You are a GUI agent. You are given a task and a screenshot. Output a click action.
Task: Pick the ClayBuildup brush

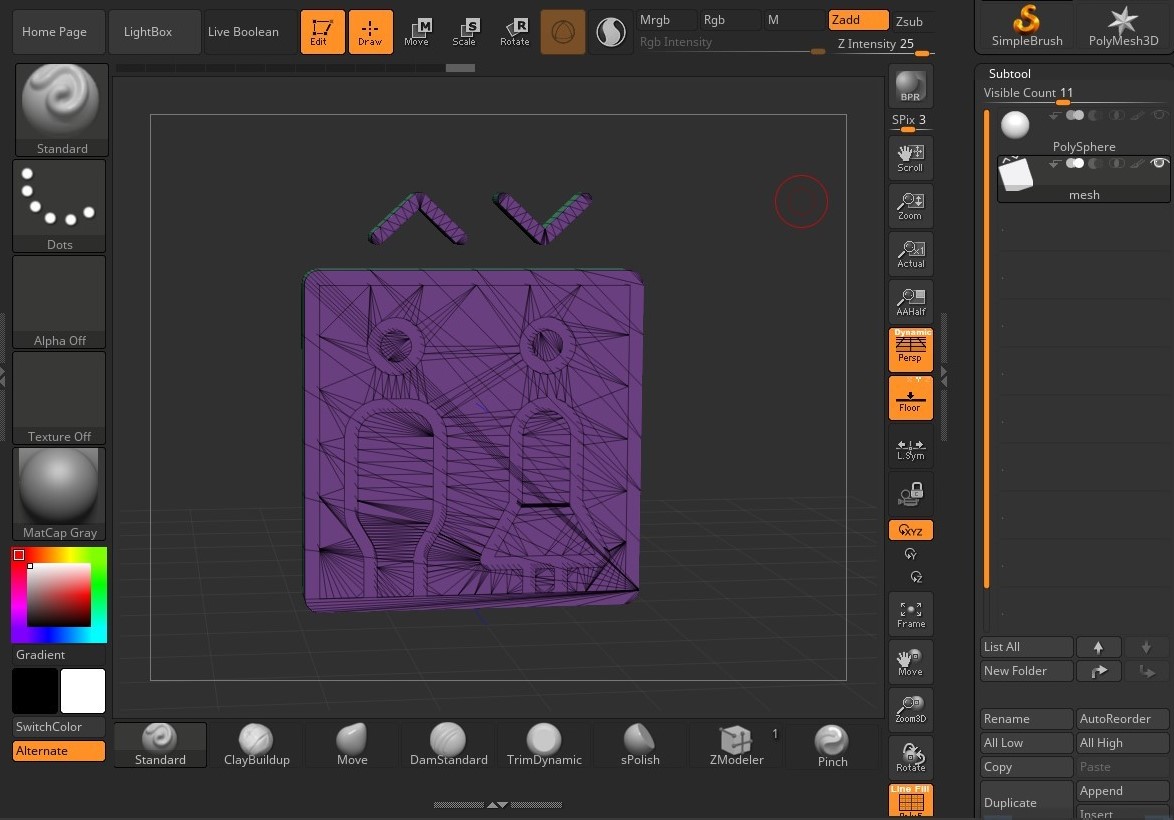(x=257, y=745)
